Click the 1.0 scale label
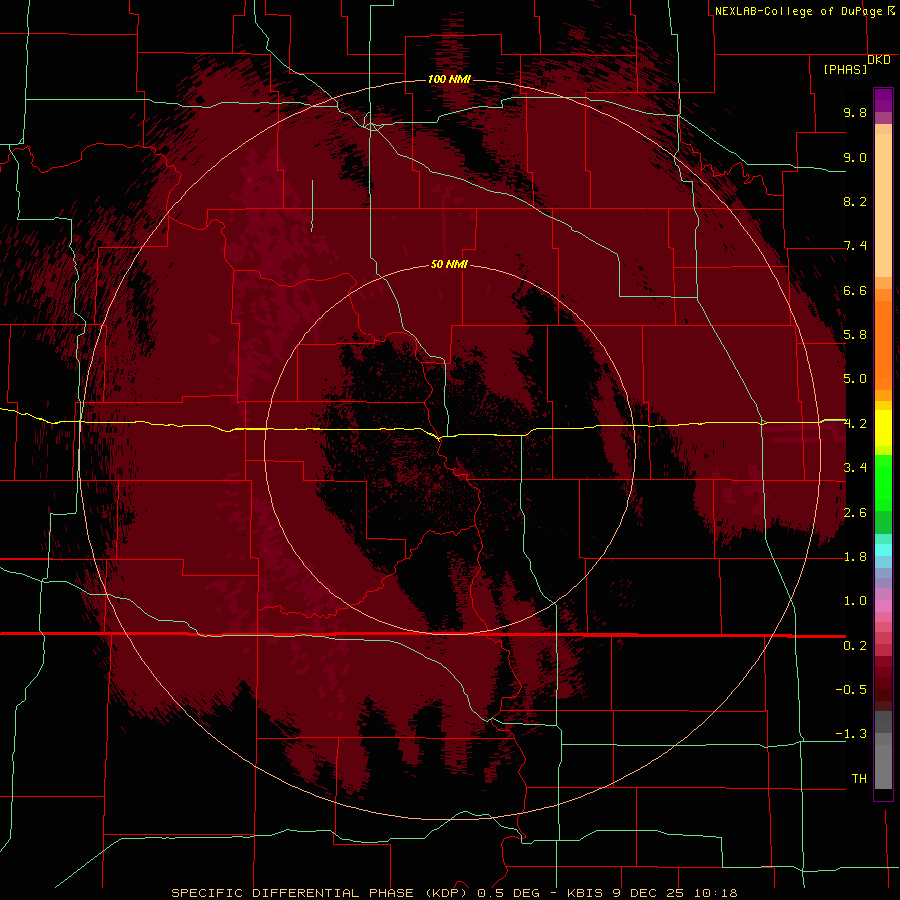Image resolution: width=900 pixels, height=900 pixels. (x=855, y=601)
